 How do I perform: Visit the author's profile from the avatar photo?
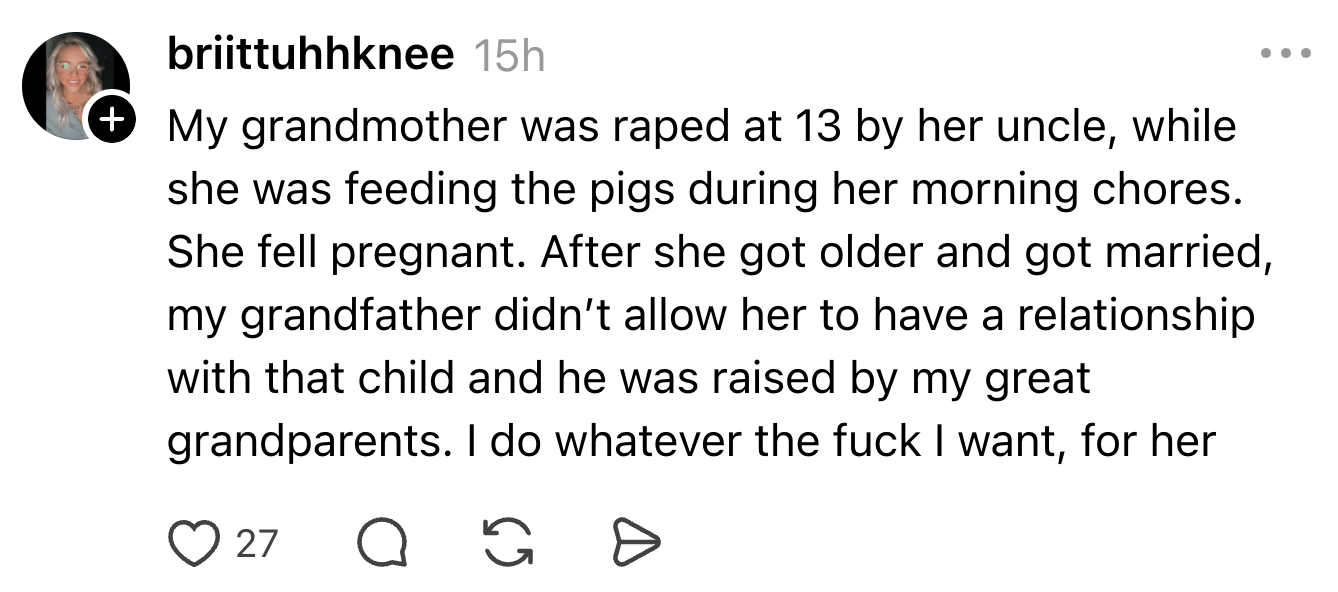[70, 80]
